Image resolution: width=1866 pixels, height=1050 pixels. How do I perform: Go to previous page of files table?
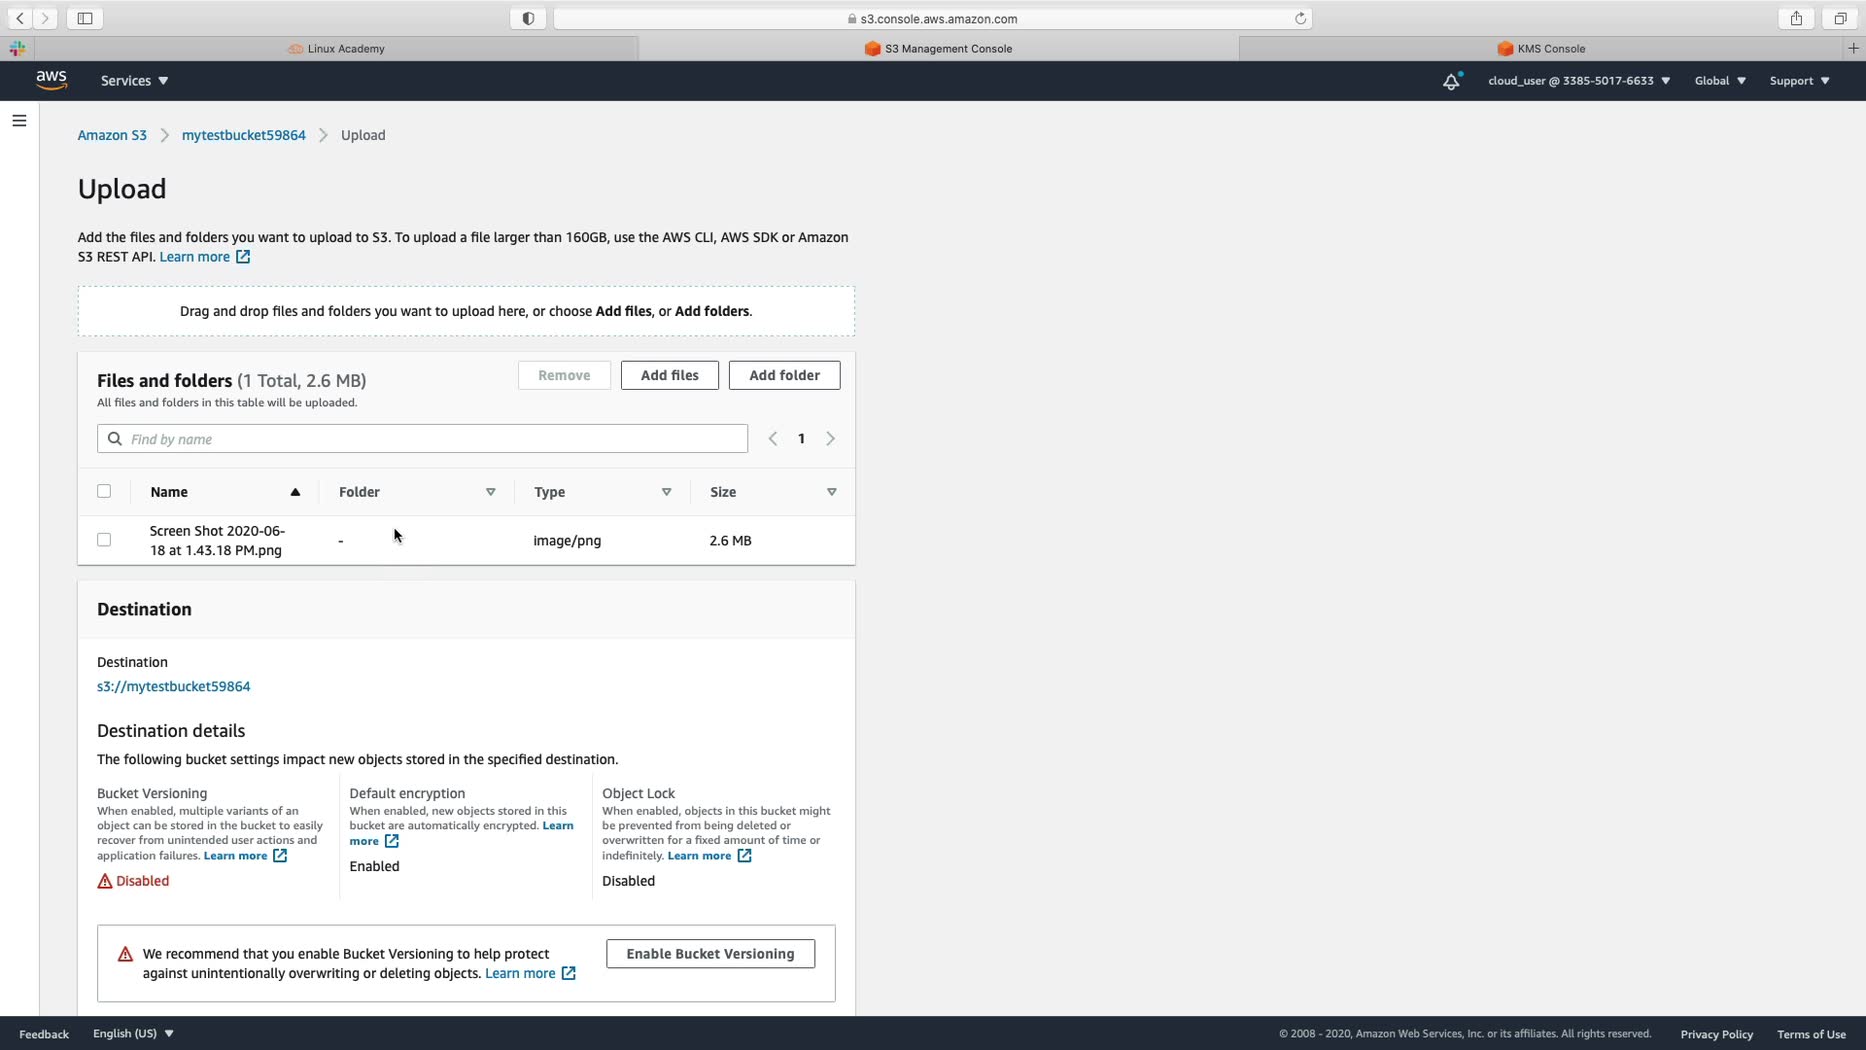click(773, 439)
